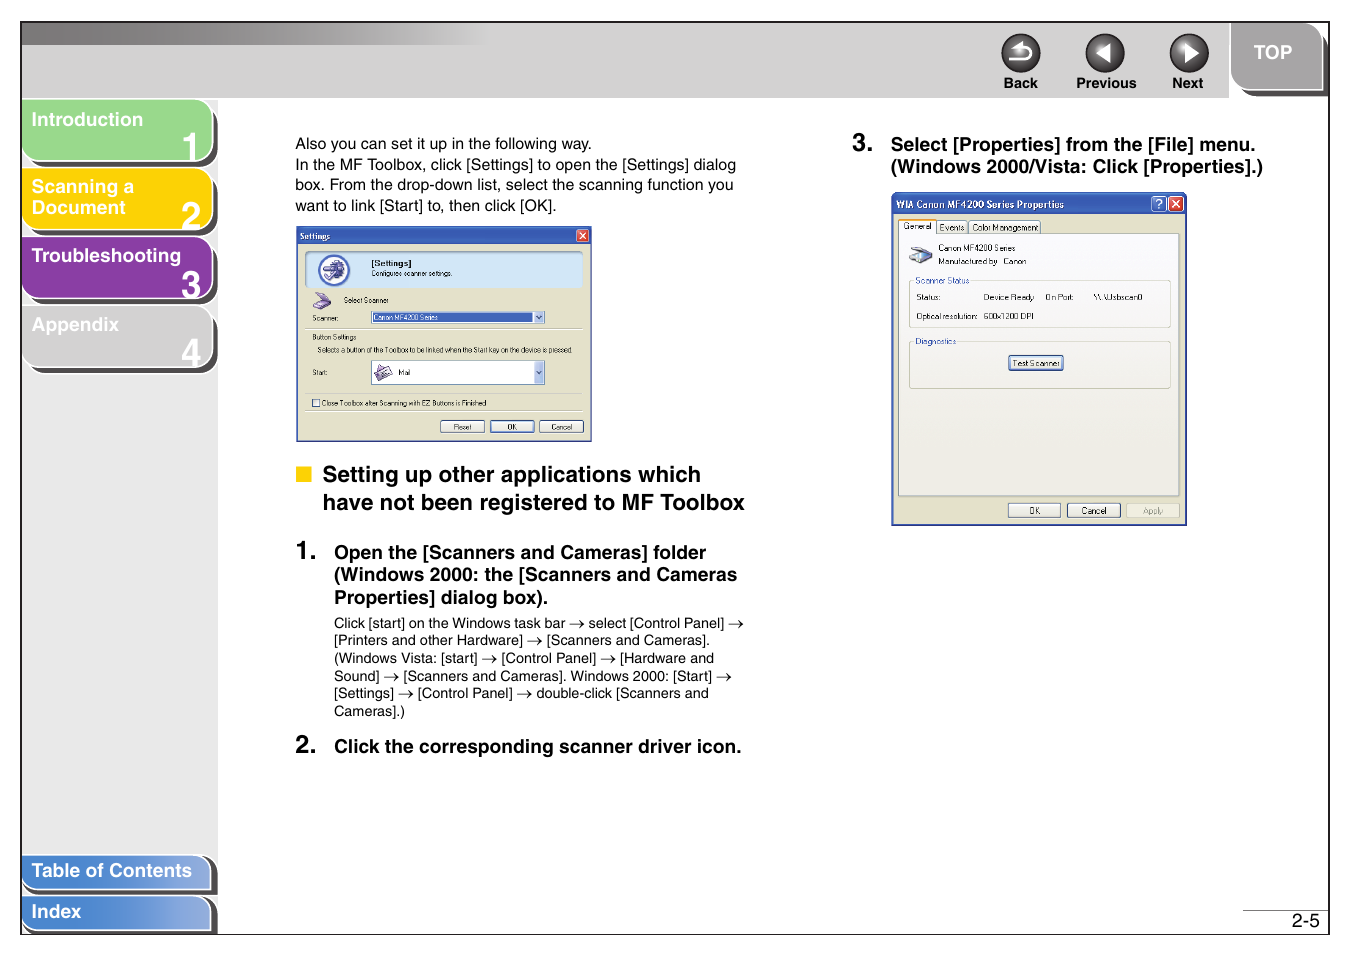Close the WIA Properties dialog
This screenshot has width=1351, height=954.
[x=1176, y=204]
